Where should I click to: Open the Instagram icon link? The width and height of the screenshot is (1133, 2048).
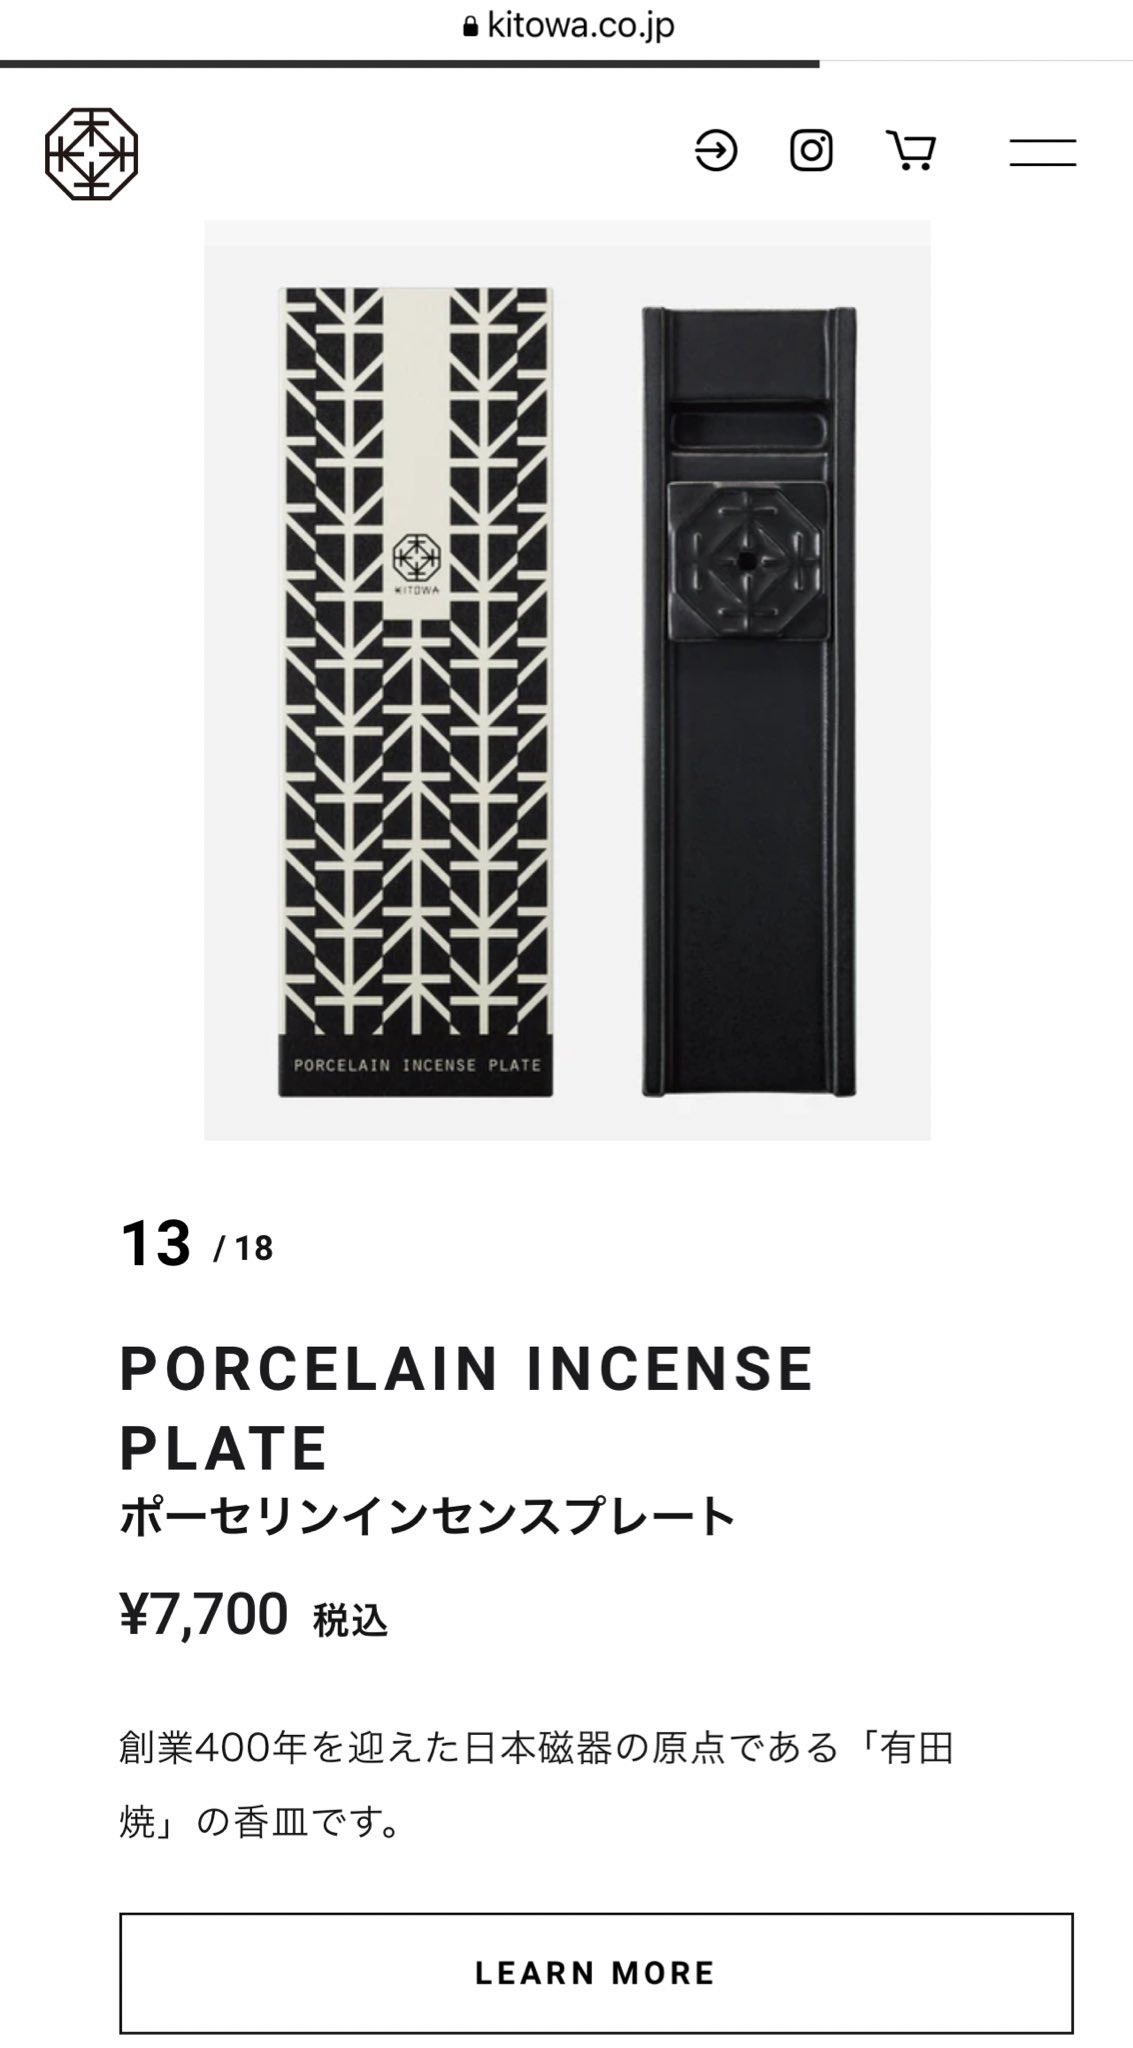tap(811, 151)
